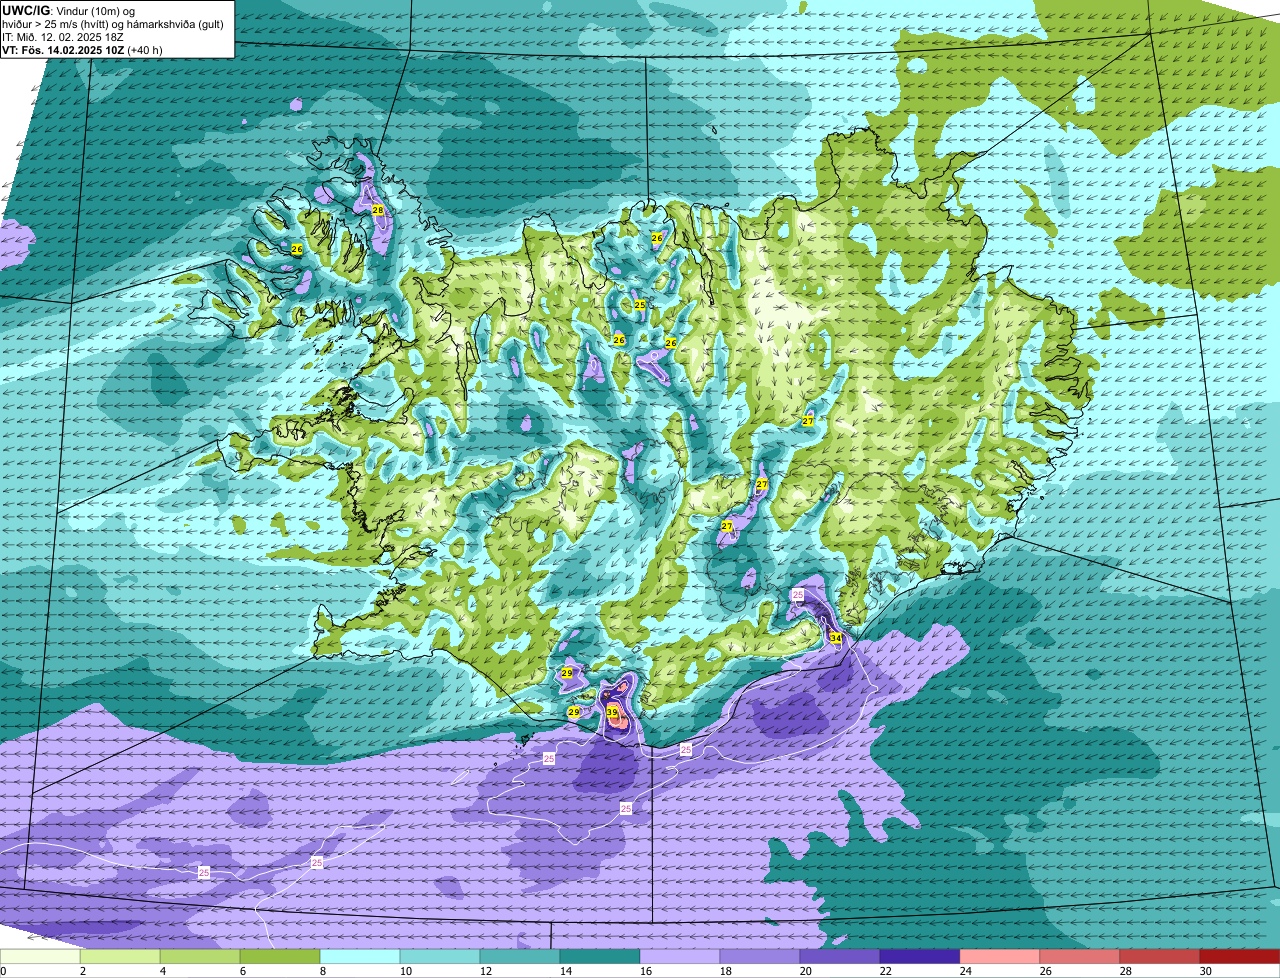Pick the 12–14 m/s teal legend swatch
This screenshot has width=1280, height=978.
pos(520,957)
